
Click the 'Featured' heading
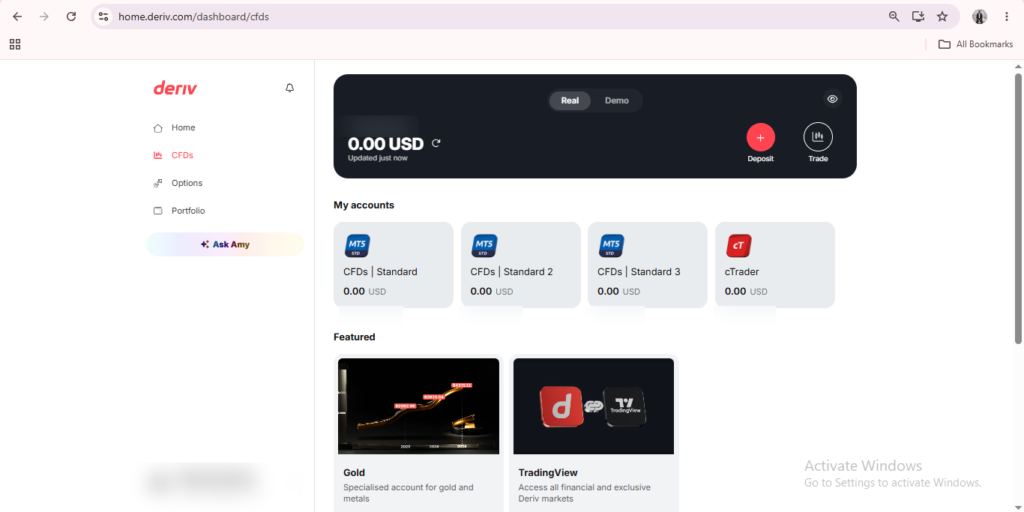(354, 337)
